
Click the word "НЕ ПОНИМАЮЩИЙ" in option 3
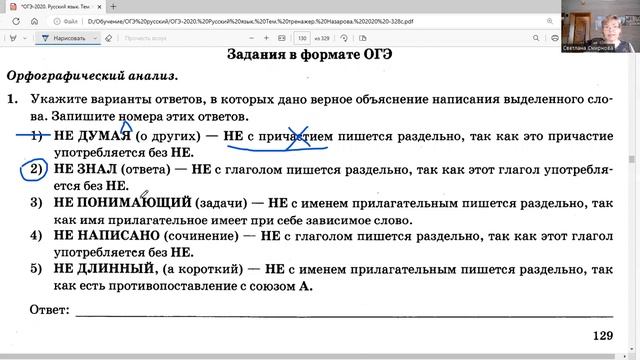pyautogui.click(x=122, y=202)
